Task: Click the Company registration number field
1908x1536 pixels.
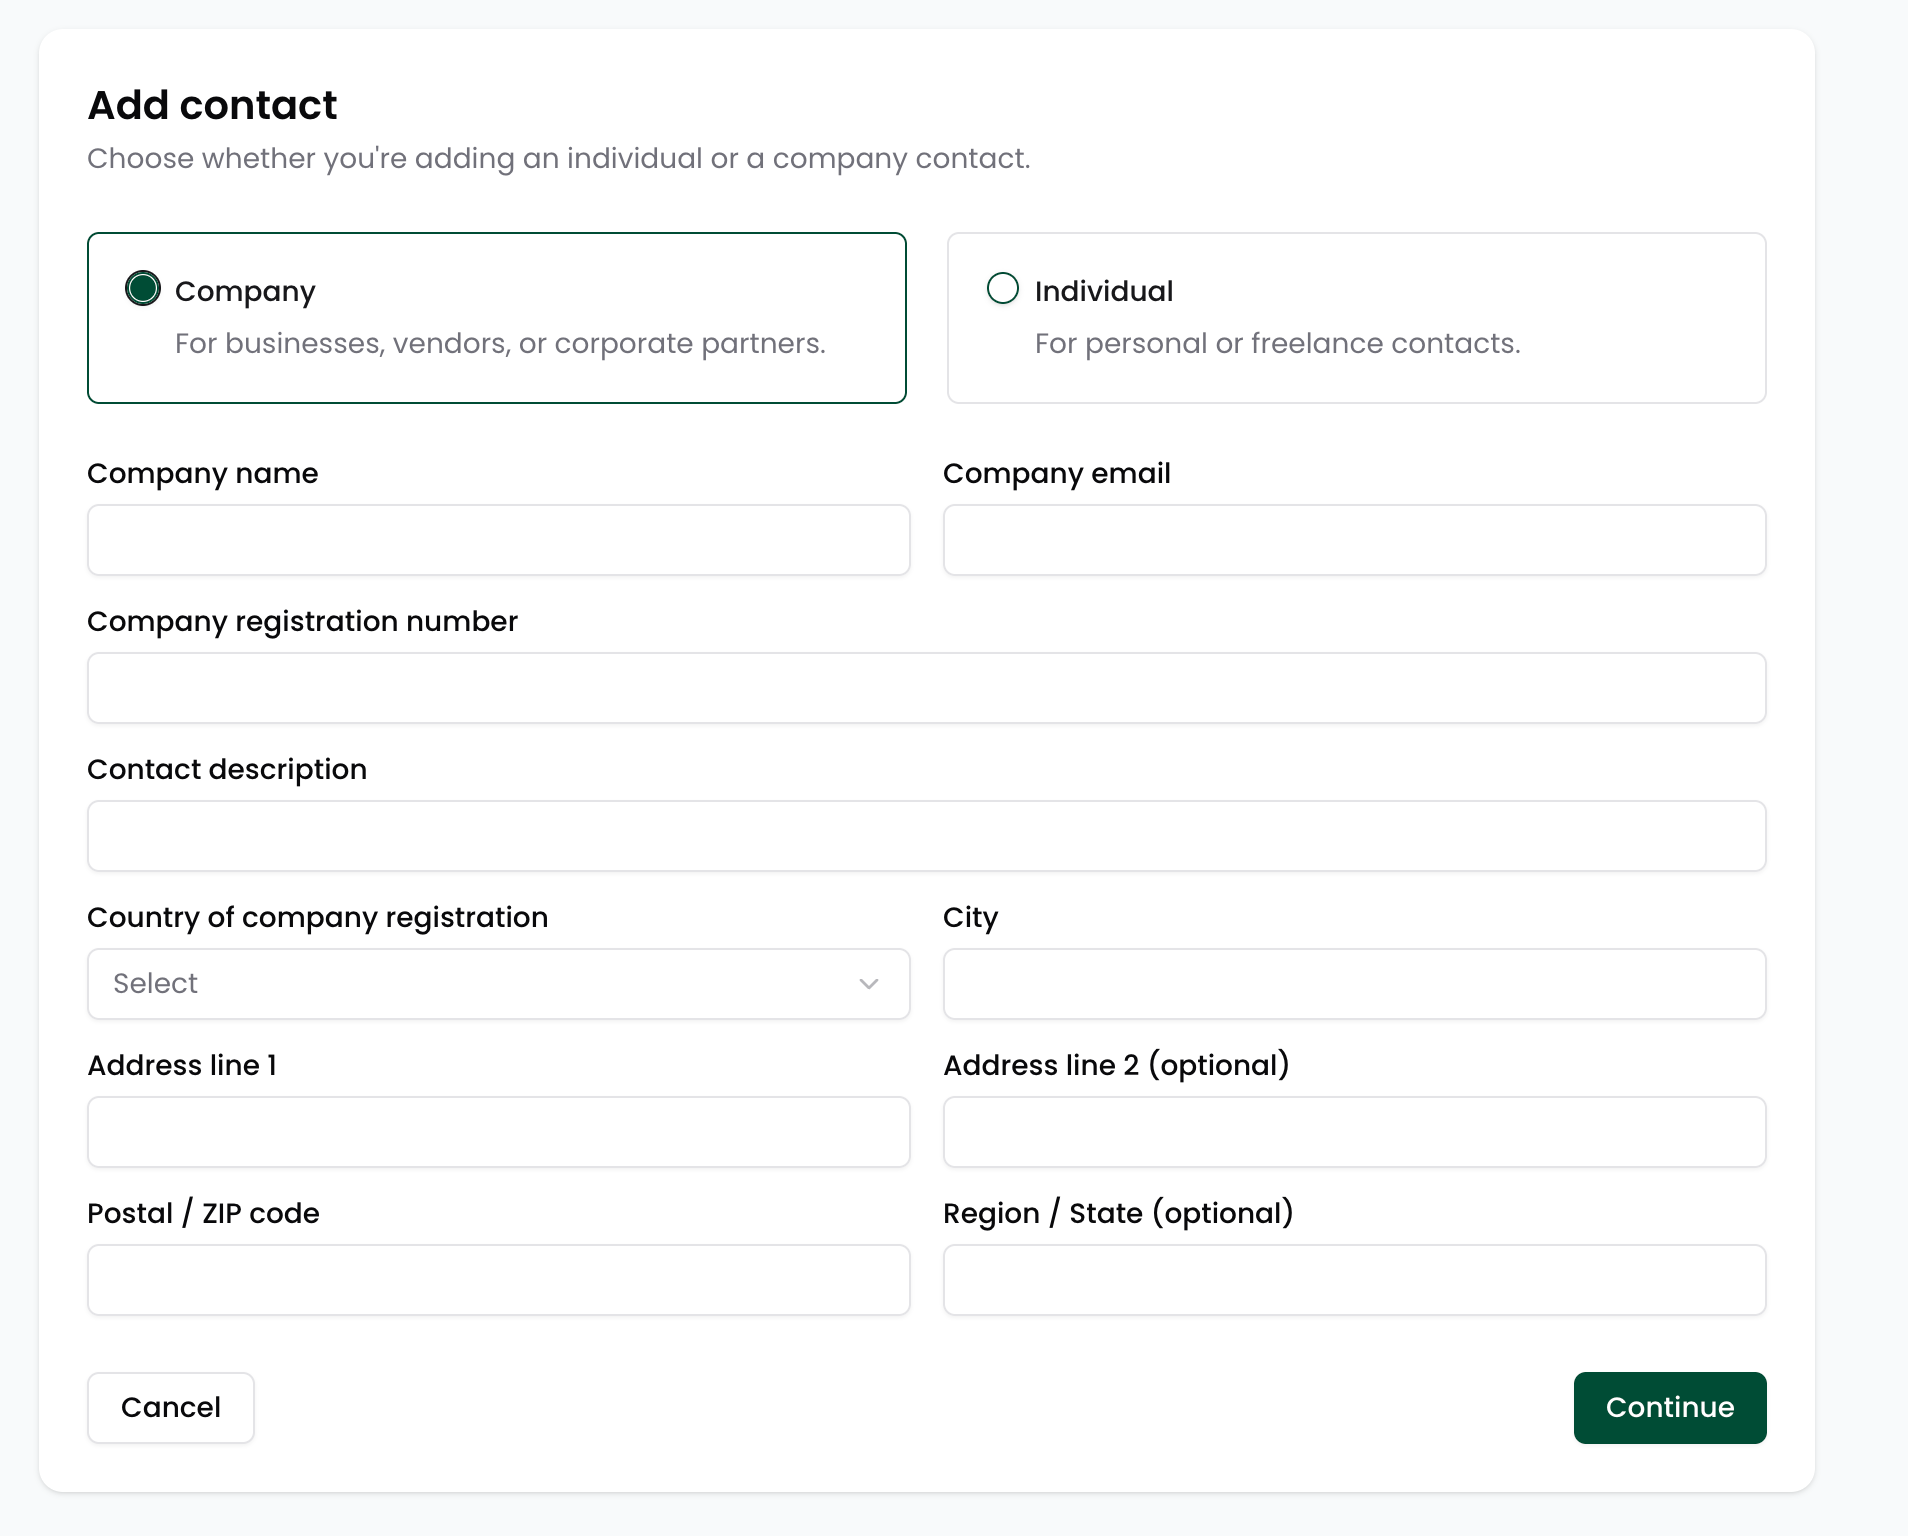Action: [926, 688]
